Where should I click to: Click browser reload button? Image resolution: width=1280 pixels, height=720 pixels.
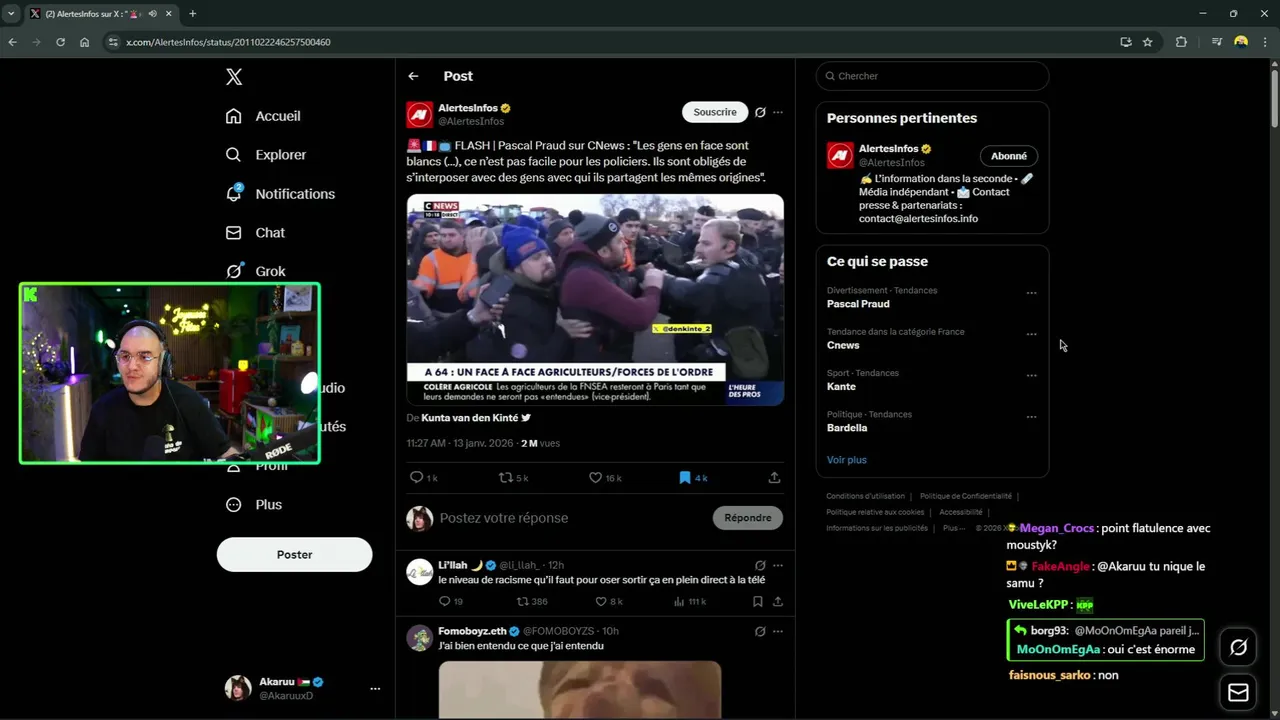60,42
